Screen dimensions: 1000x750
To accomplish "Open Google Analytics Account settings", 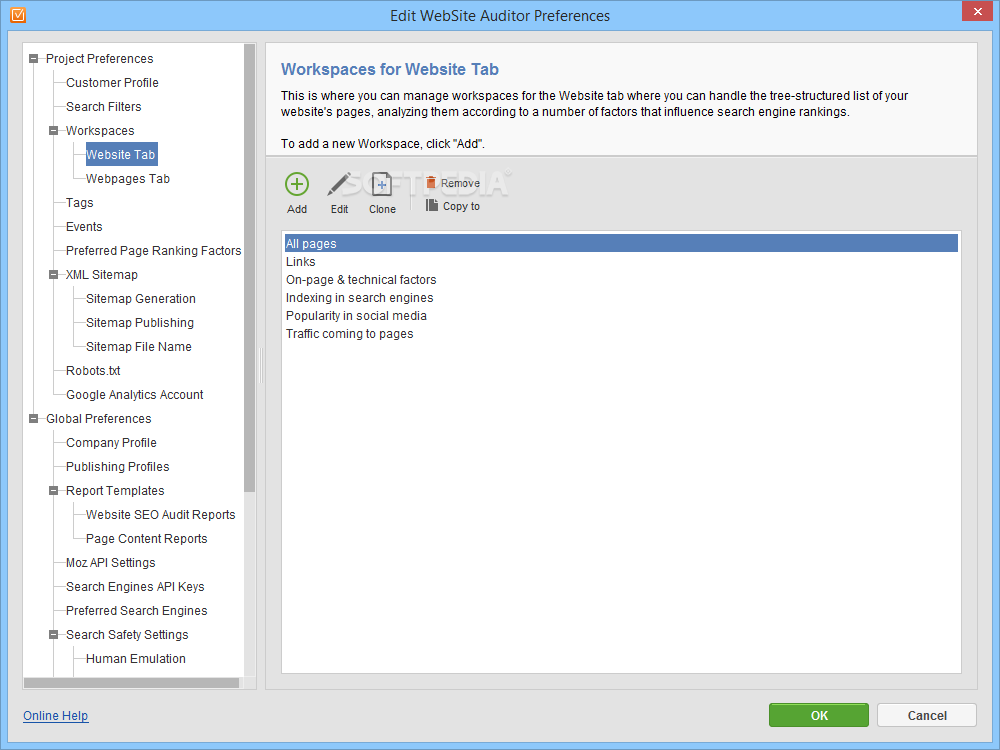I will coord(135,395).
